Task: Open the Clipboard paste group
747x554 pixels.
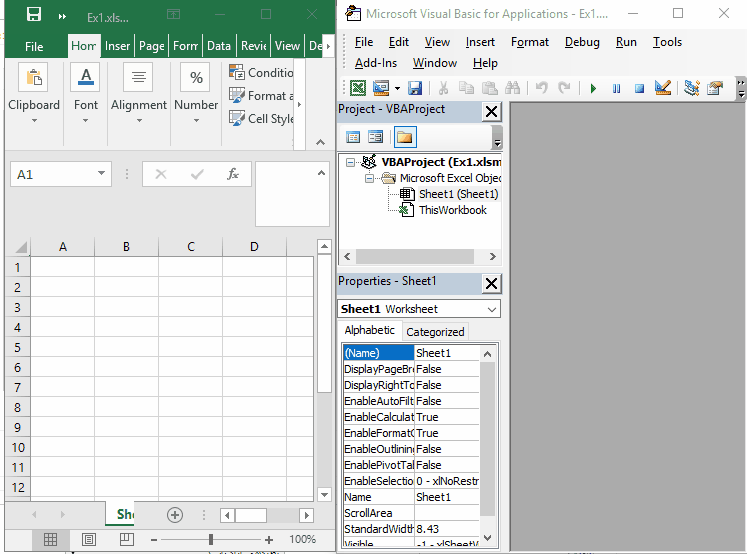Action: pos(34,92)
